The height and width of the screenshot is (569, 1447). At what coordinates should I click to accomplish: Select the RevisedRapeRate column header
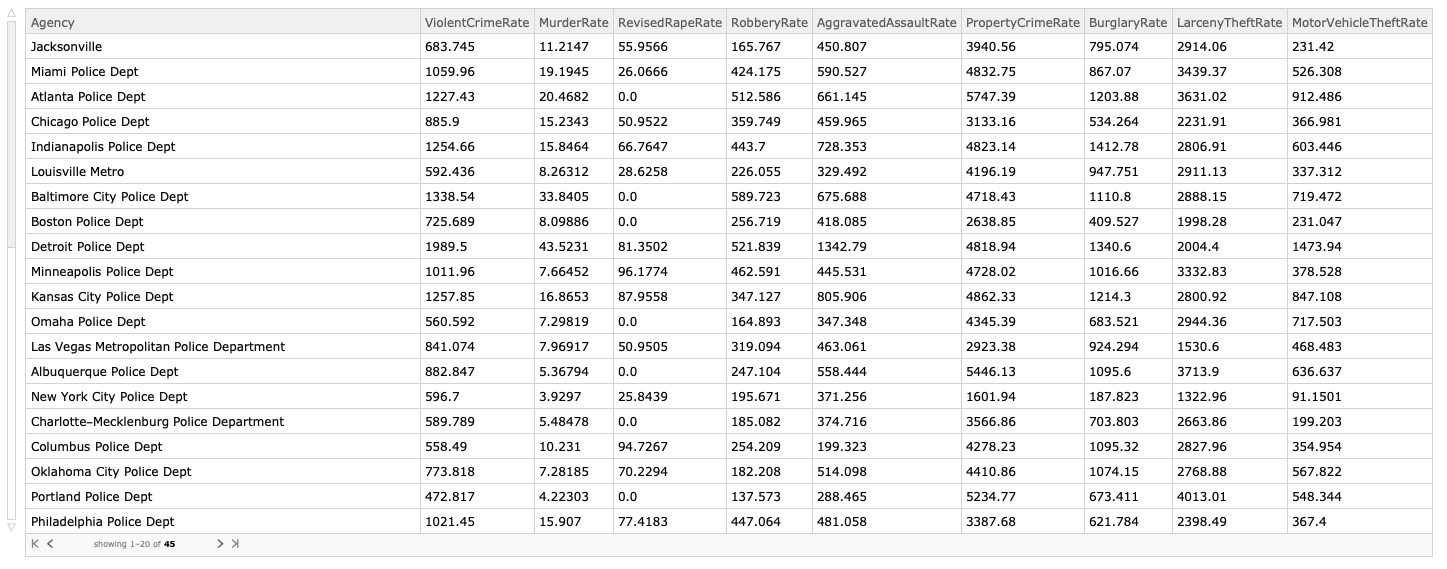tap(669, 22)
